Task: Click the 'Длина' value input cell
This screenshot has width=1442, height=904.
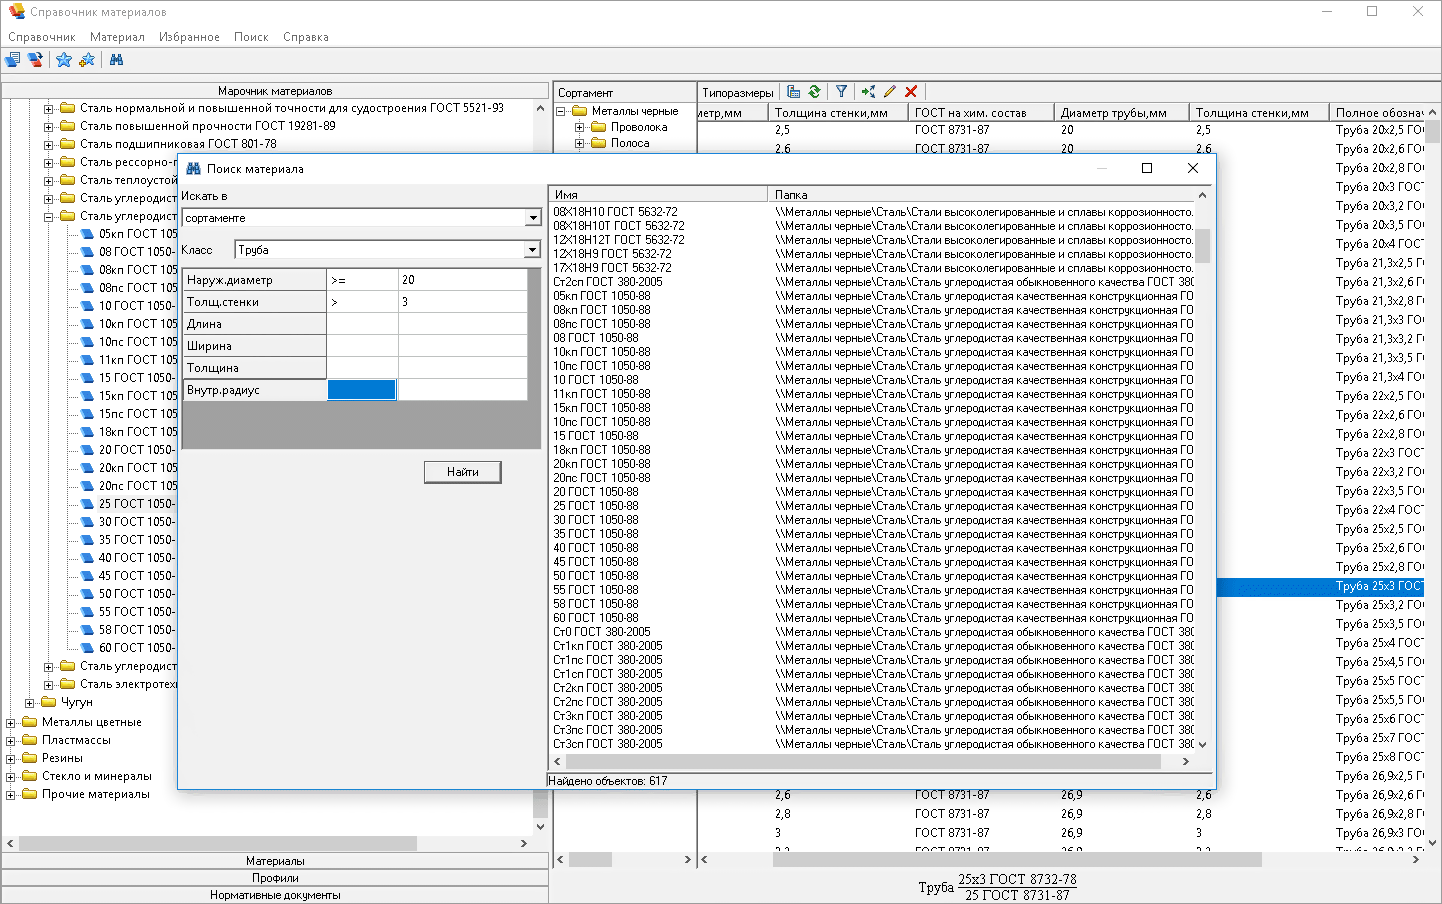Action: [462, 324]
